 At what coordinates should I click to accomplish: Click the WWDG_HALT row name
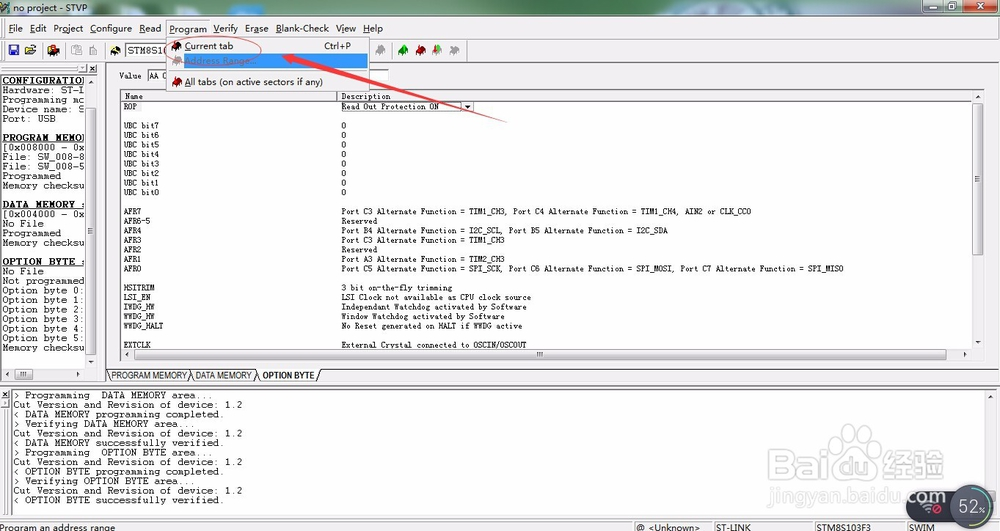point(143,326)
